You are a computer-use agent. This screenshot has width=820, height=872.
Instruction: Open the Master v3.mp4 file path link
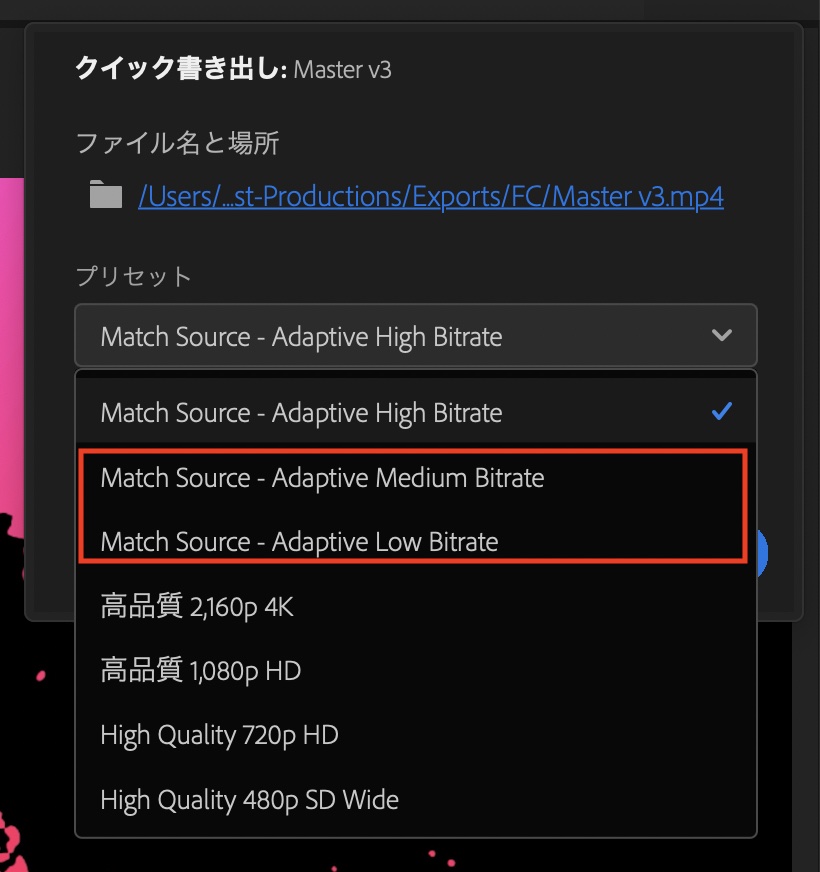pos(431,196)
